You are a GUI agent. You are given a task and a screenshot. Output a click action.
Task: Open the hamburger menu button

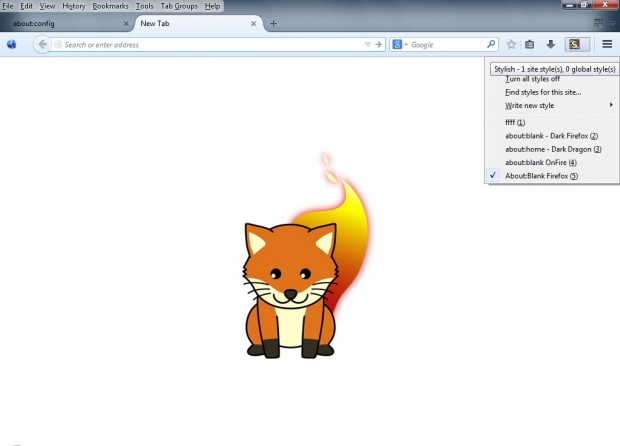(x=607, y=44)
